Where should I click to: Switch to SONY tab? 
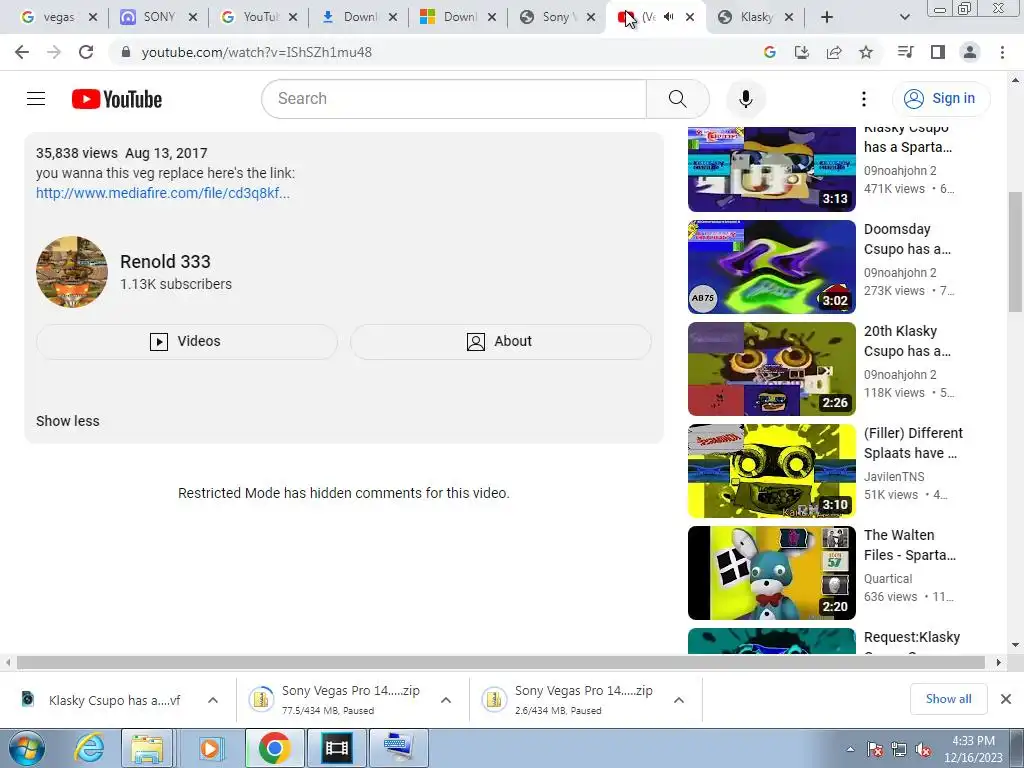point(159,17)
